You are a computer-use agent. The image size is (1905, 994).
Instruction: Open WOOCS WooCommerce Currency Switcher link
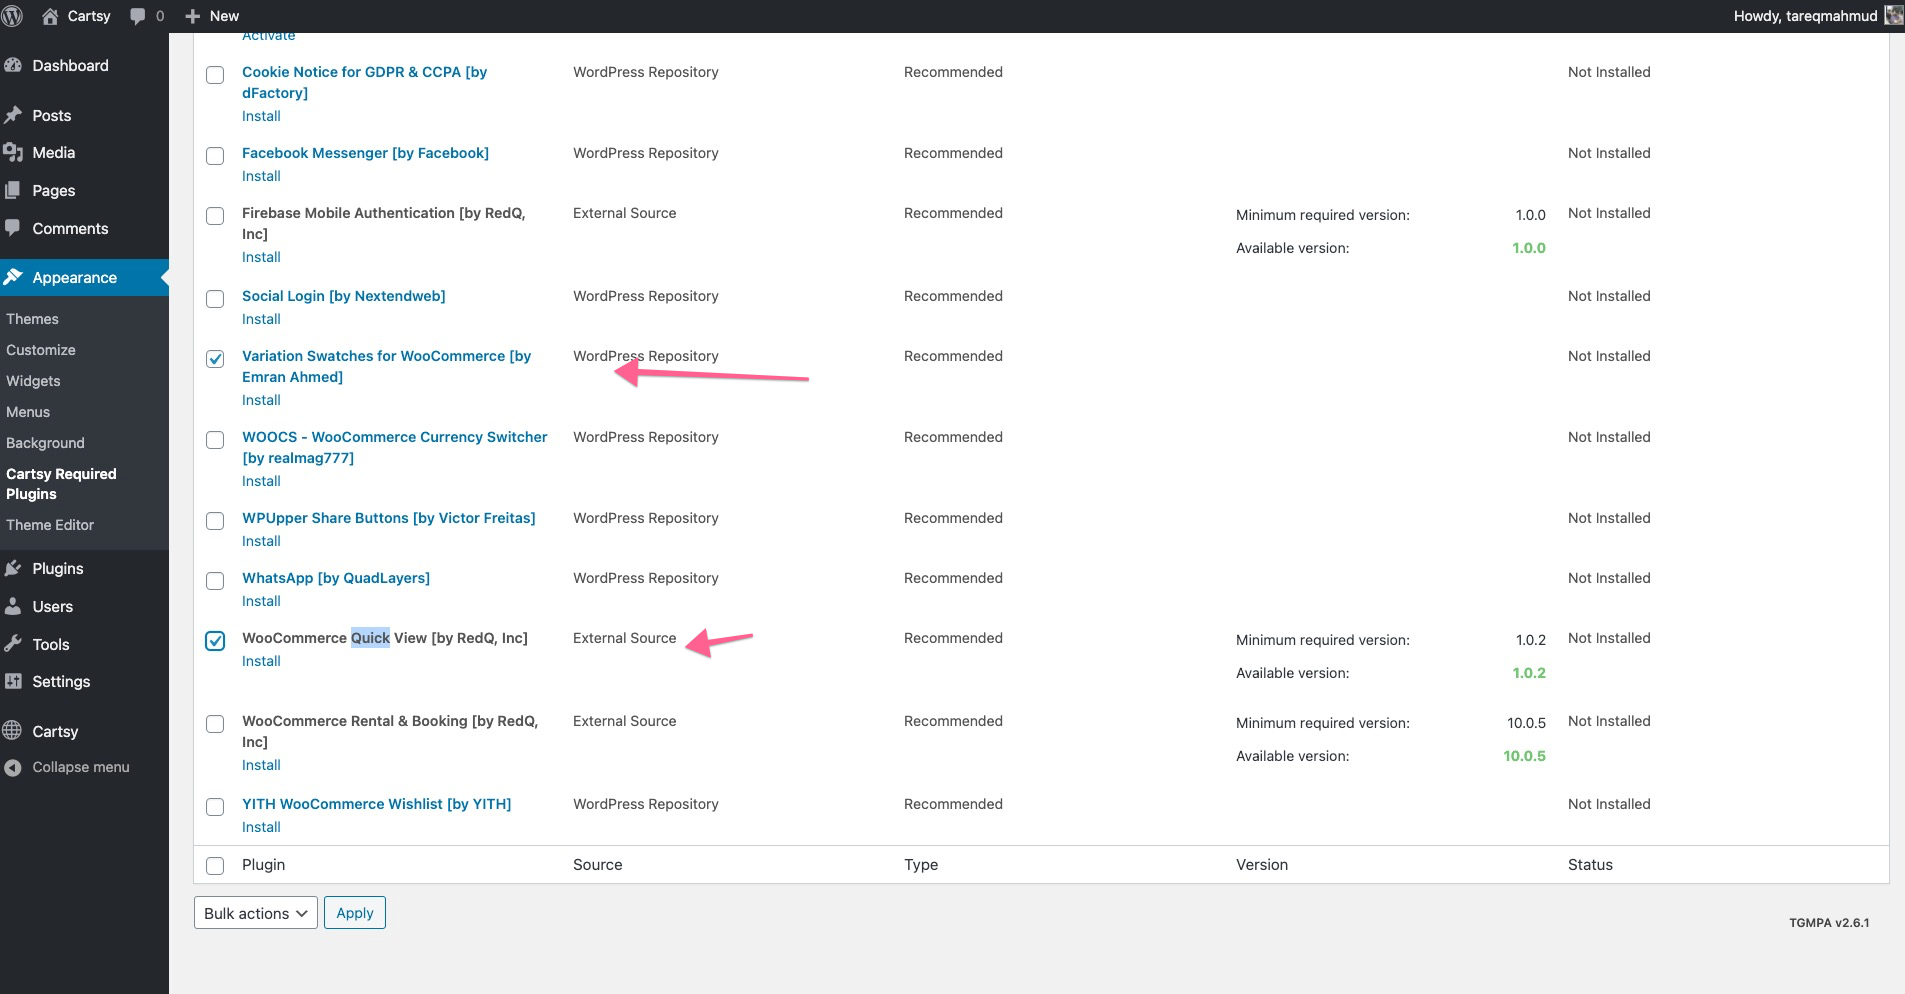pos(395,447)
